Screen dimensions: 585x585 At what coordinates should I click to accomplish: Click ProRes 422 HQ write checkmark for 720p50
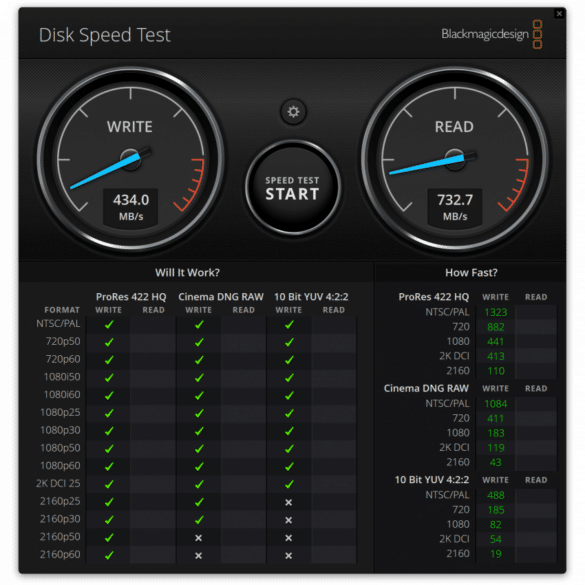pos(109,342)
